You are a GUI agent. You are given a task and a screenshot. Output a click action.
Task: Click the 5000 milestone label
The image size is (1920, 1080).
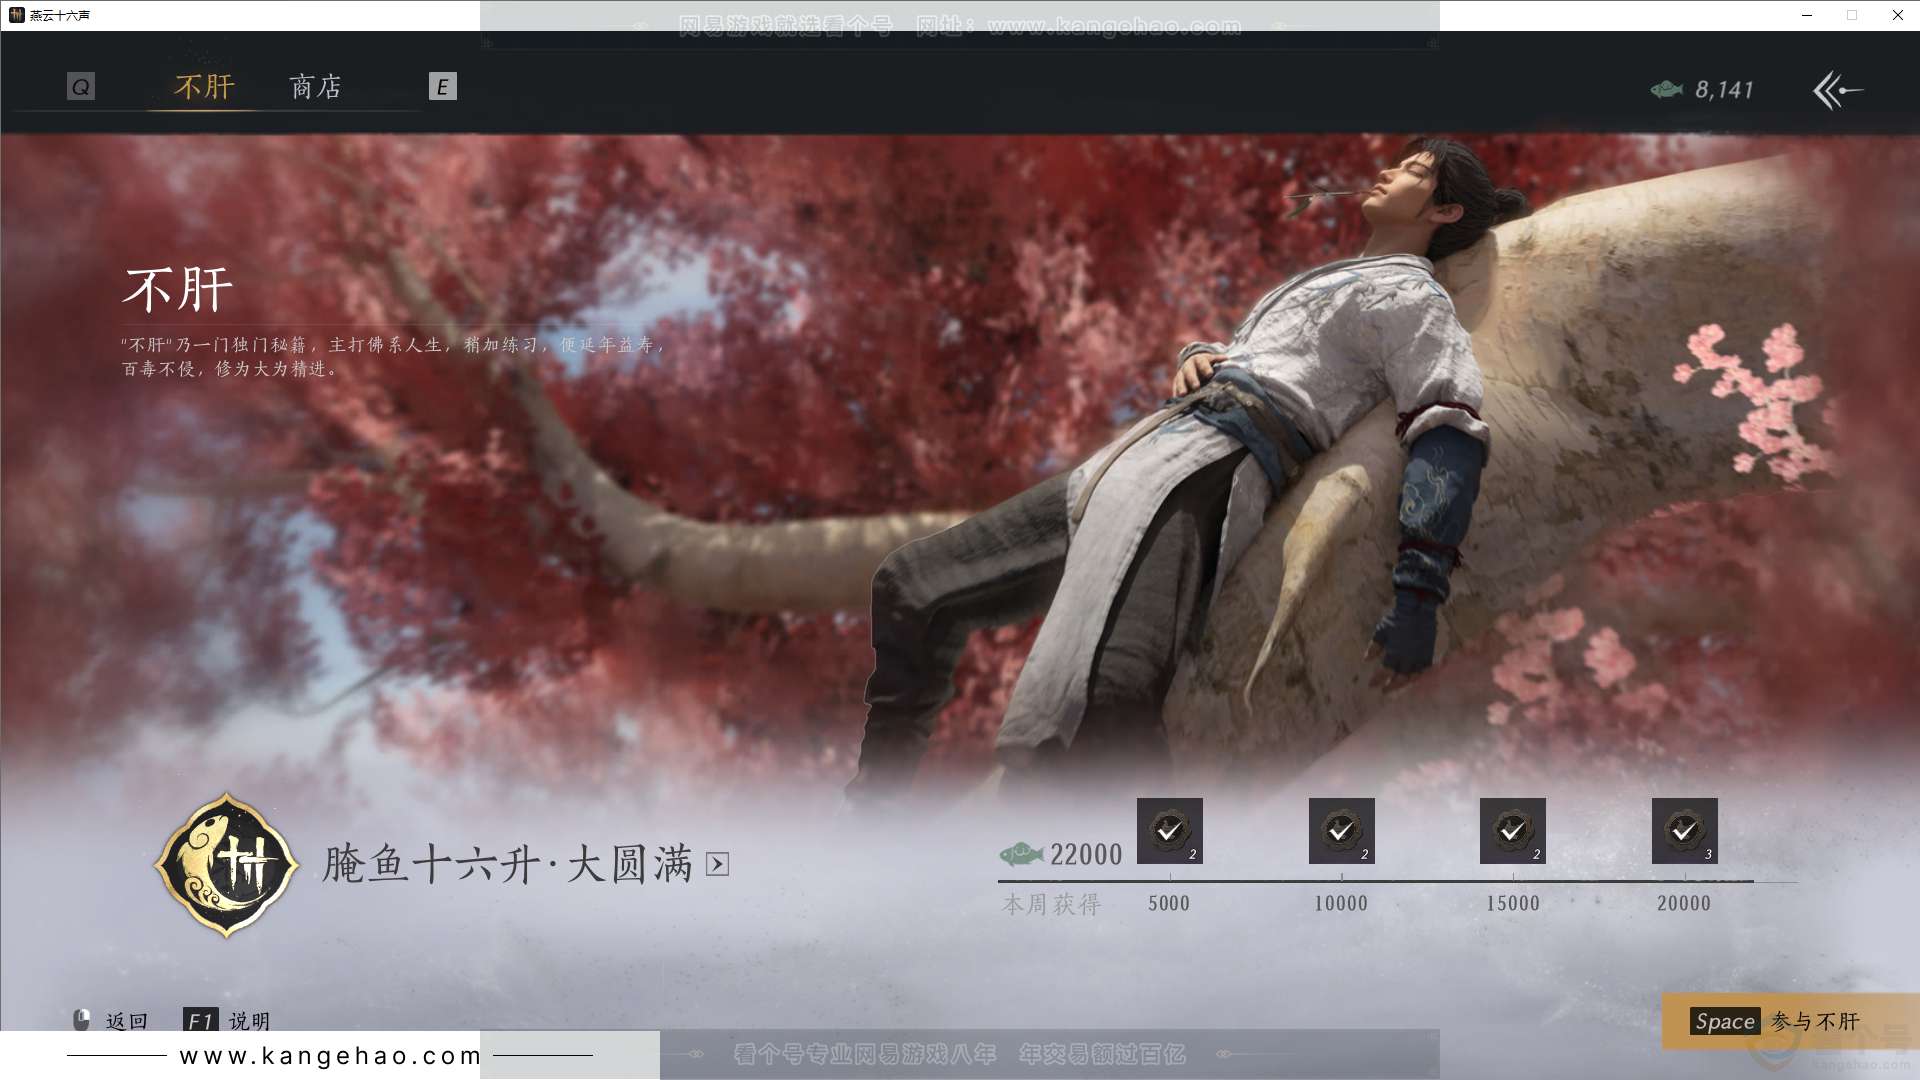pos(1169,903)
